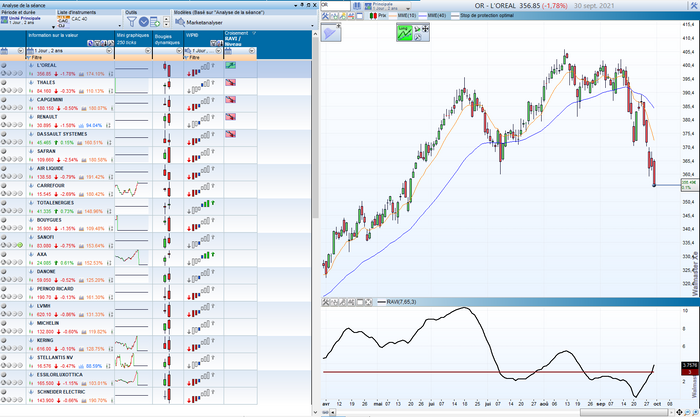Screen dimensions: 700x417
Task: Click the blue checkmark circle in Outils
Action: pyautogui.click(x=144, y=21)
